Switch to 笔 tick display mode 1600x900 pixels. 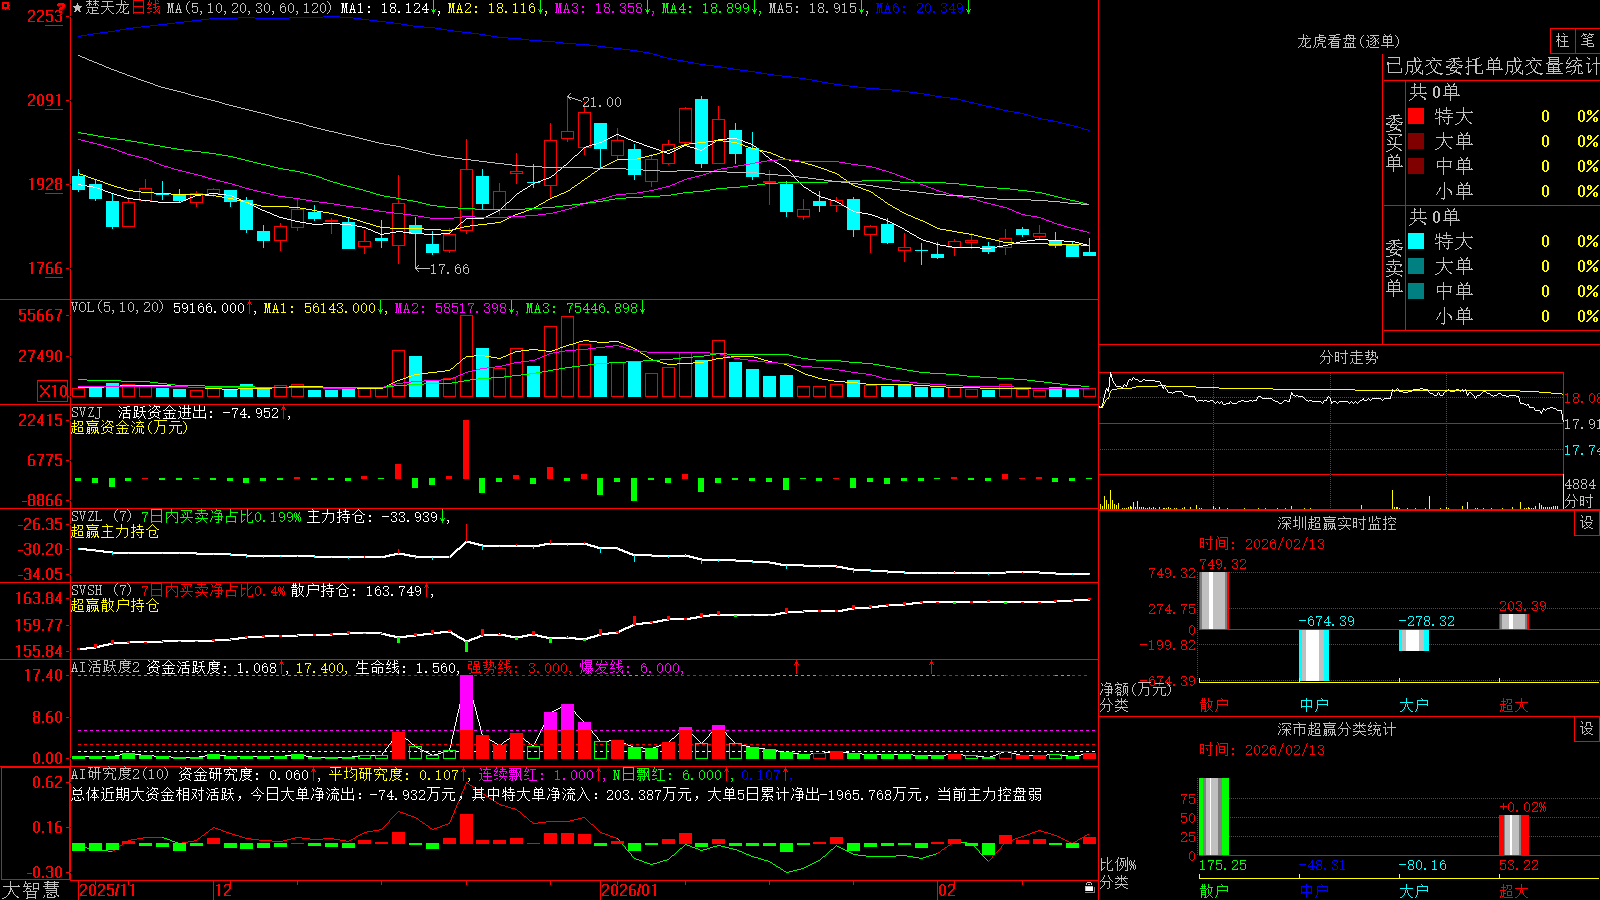tap(1588, 40)
